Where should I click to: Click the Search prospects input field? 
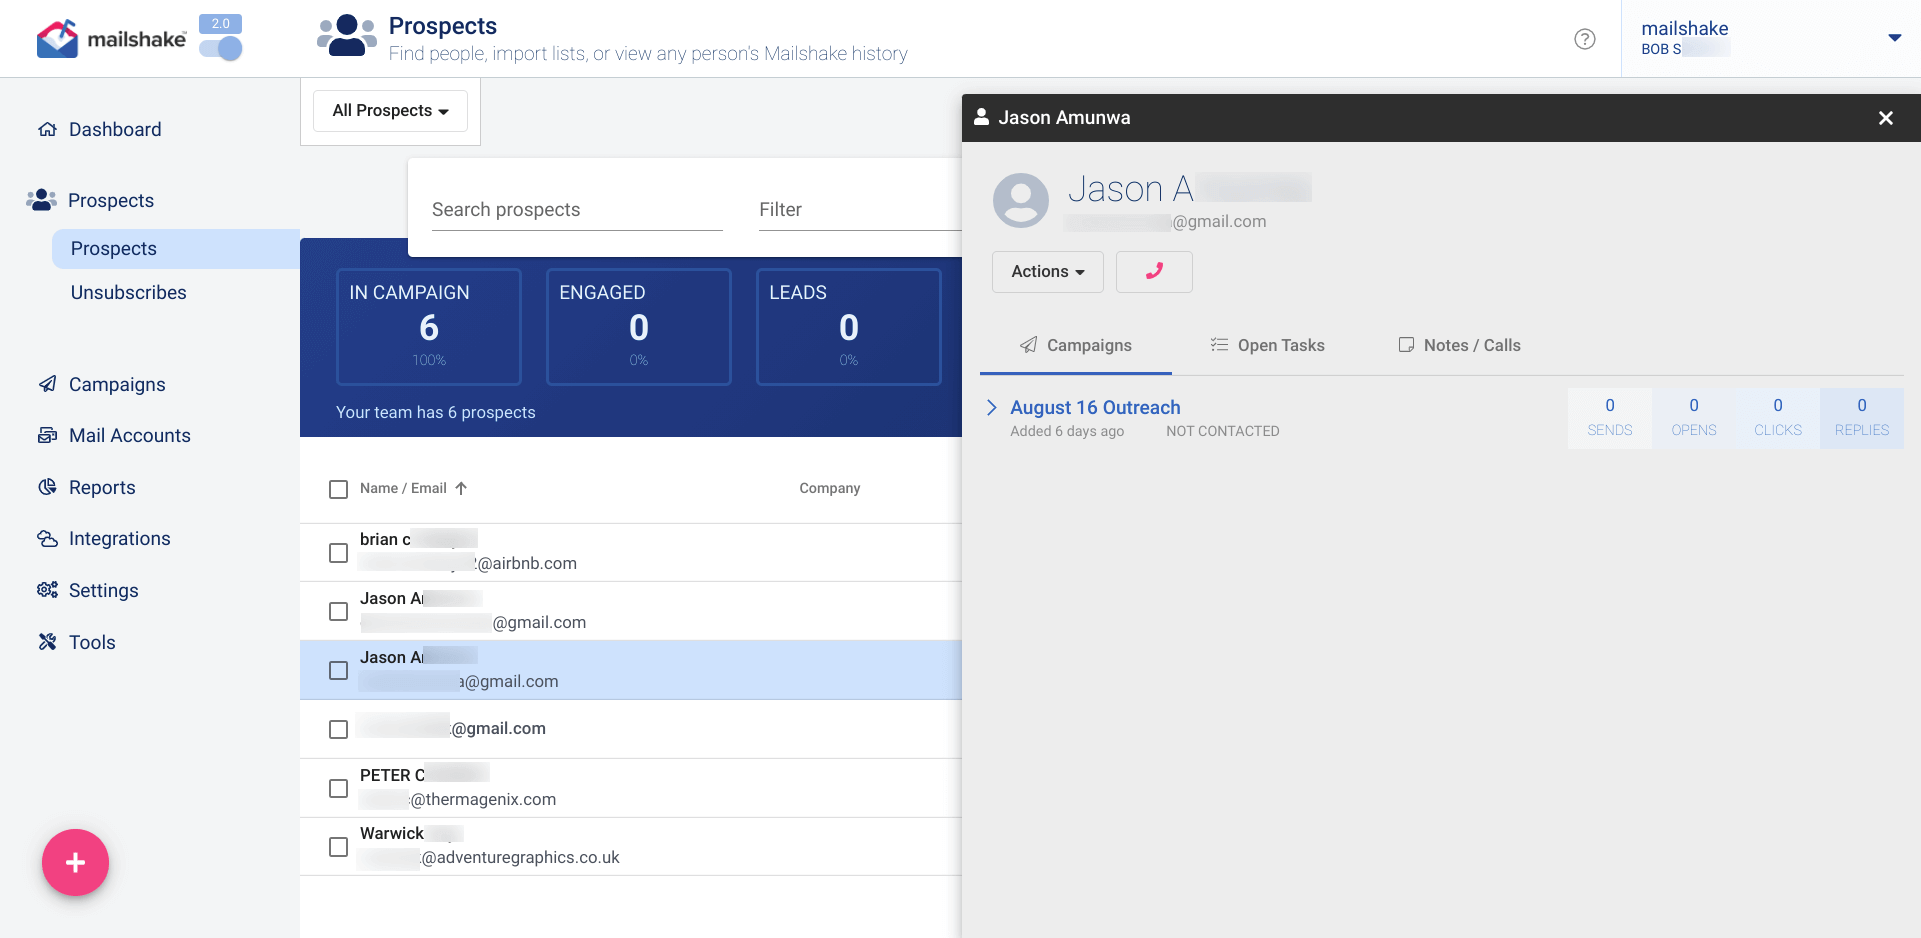tap(576, 210)
